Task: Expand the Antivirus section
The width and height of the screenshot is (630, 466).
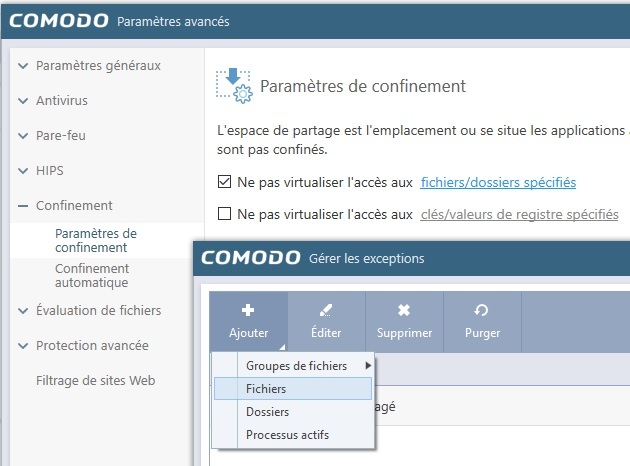Action: coord(23,101)
